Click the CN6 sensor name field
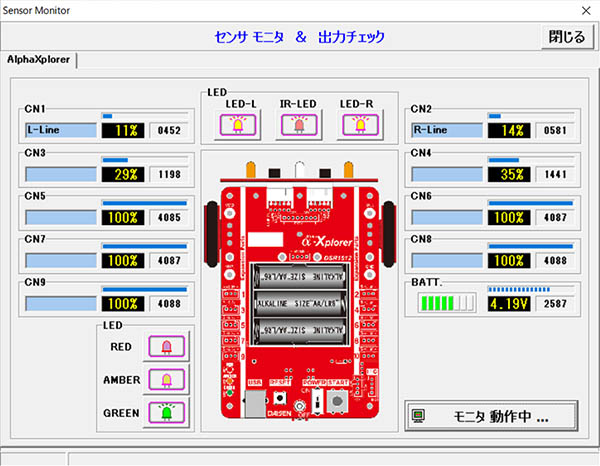The width and height of the screenshot is (600, 466). (x=447, y=217)
